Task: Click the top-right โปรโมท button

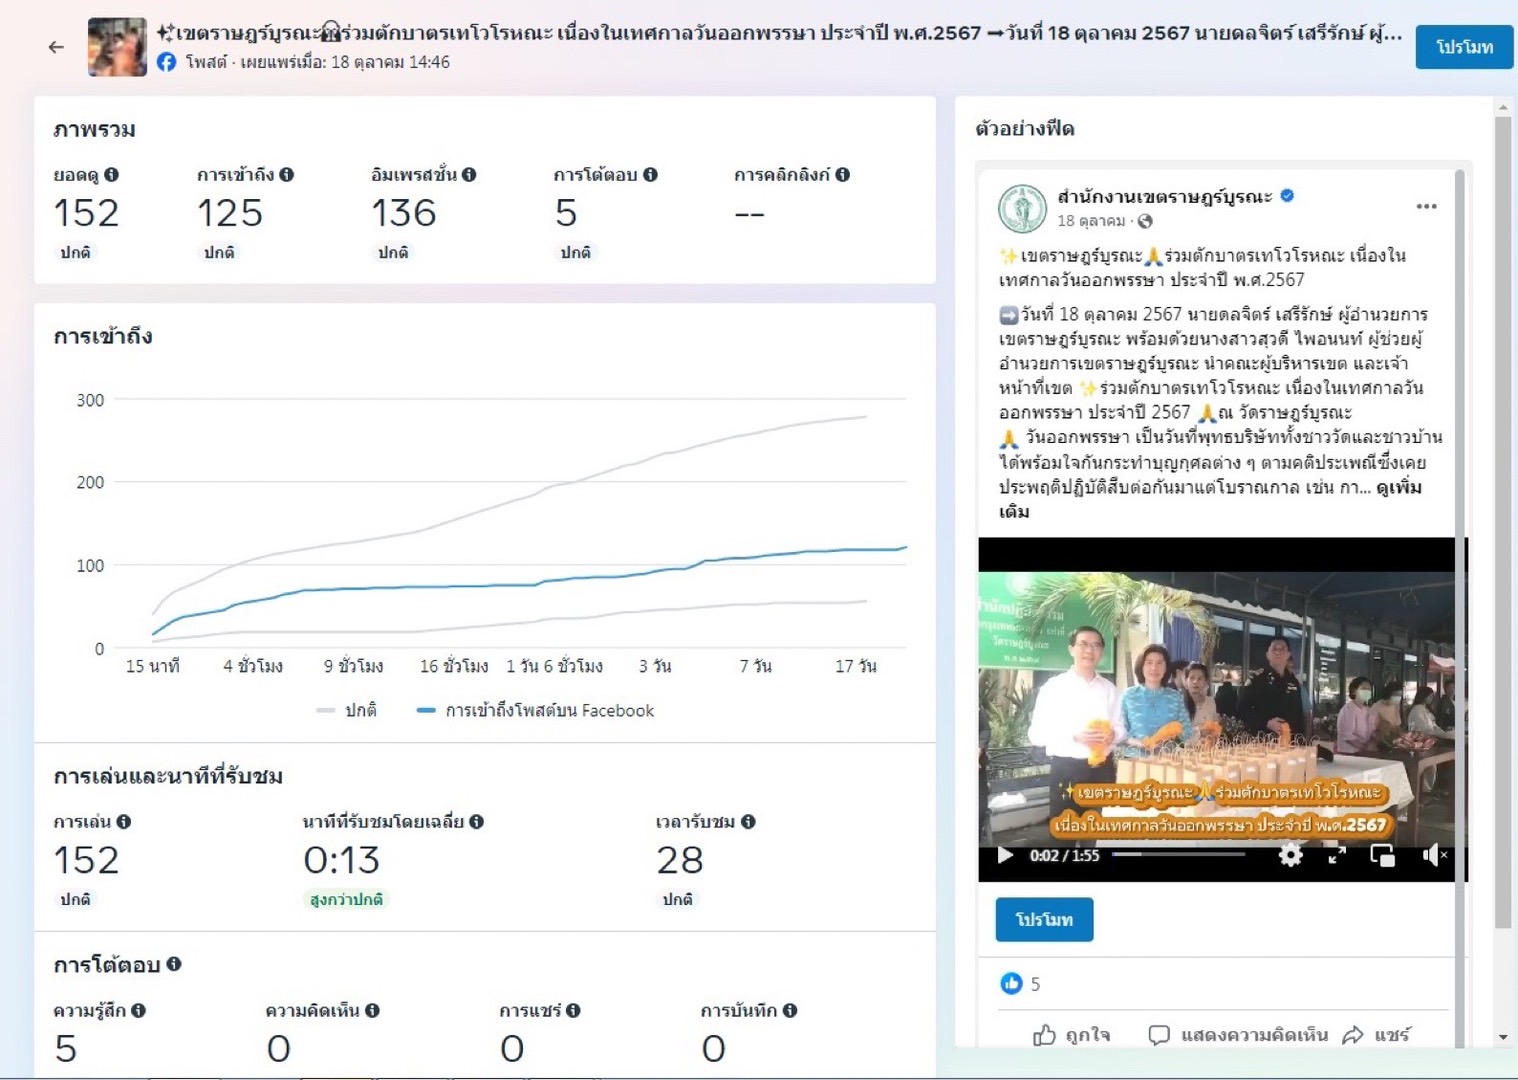Action: [x=1463, y=47]
